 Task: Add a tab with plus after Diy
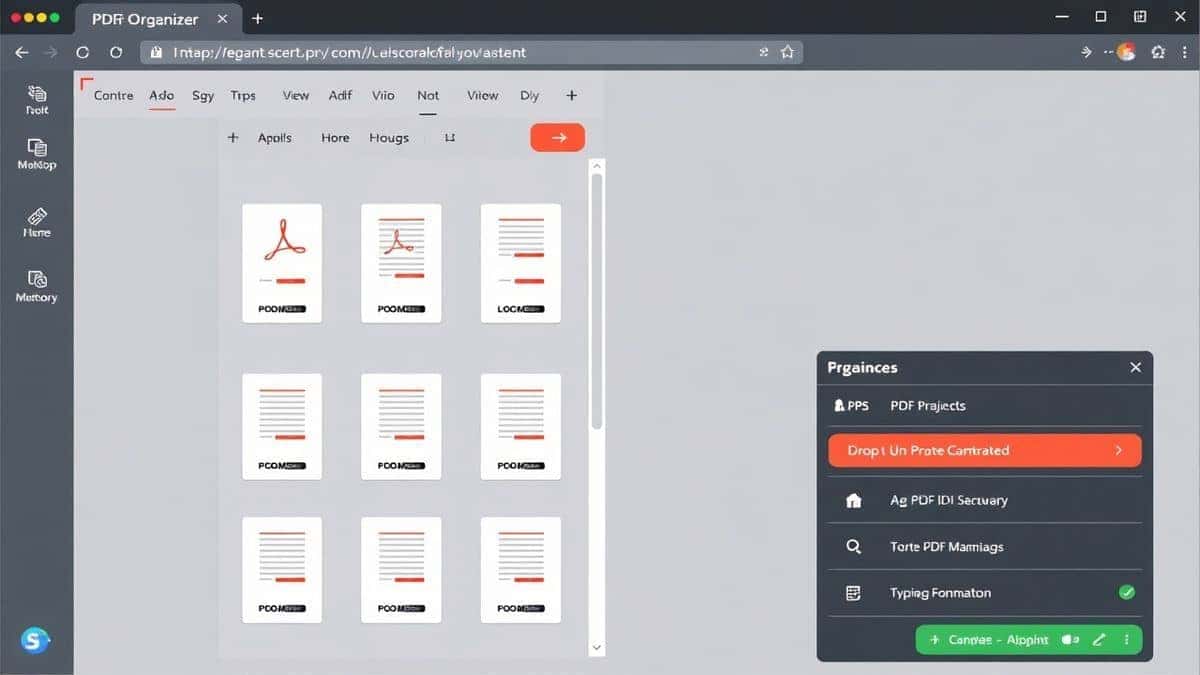572,96
